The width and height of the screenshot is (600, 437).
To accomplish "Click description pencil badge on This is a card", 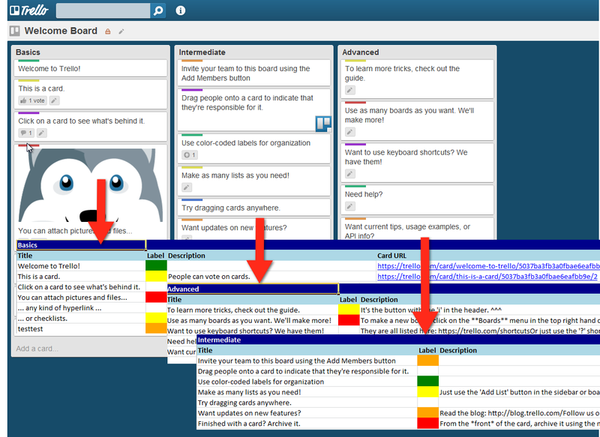I will 54,101.
